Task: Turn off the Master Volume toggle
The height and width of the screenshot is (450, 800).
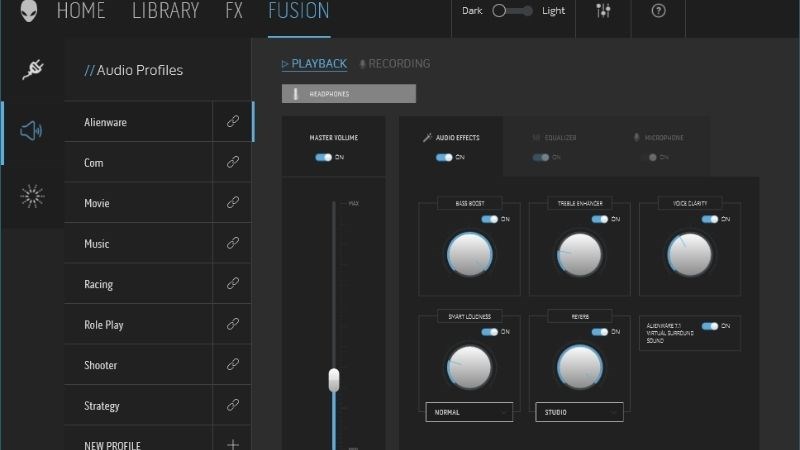Action: point(323,157)
